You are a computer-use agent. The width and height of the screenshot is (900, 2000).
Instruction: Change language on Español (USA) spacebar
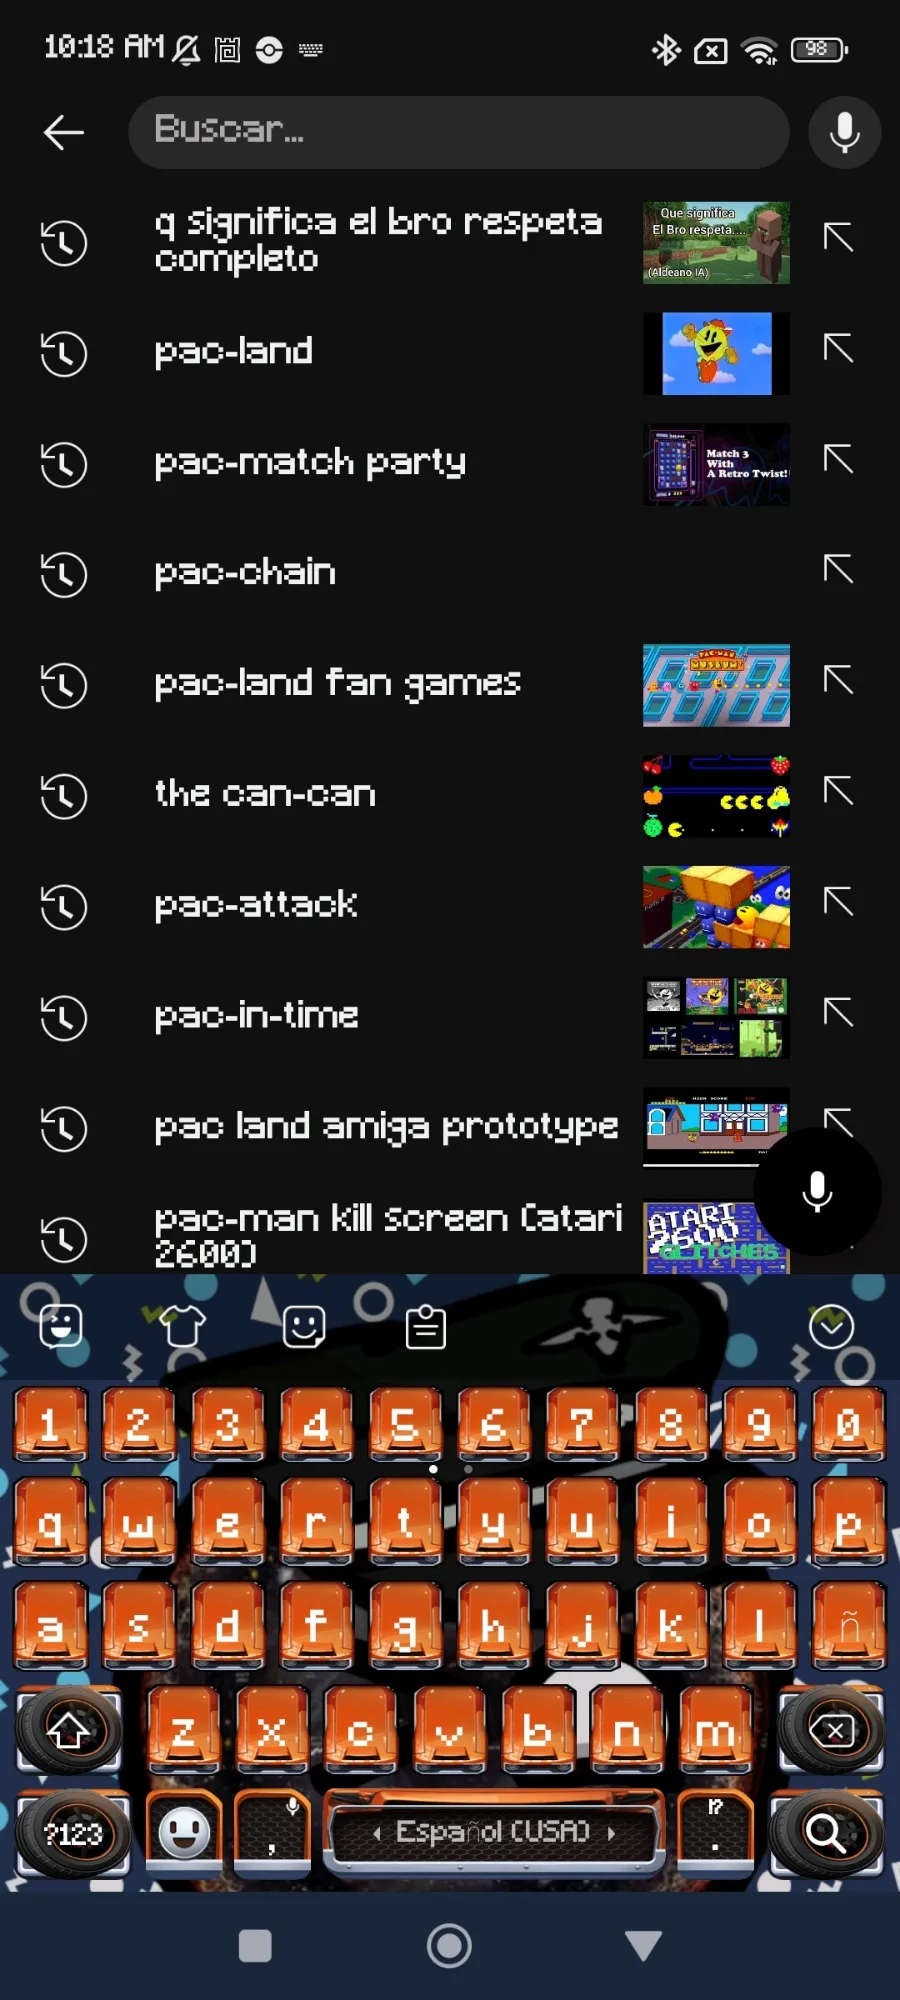pyautogui.click(x=494, y=1832)
